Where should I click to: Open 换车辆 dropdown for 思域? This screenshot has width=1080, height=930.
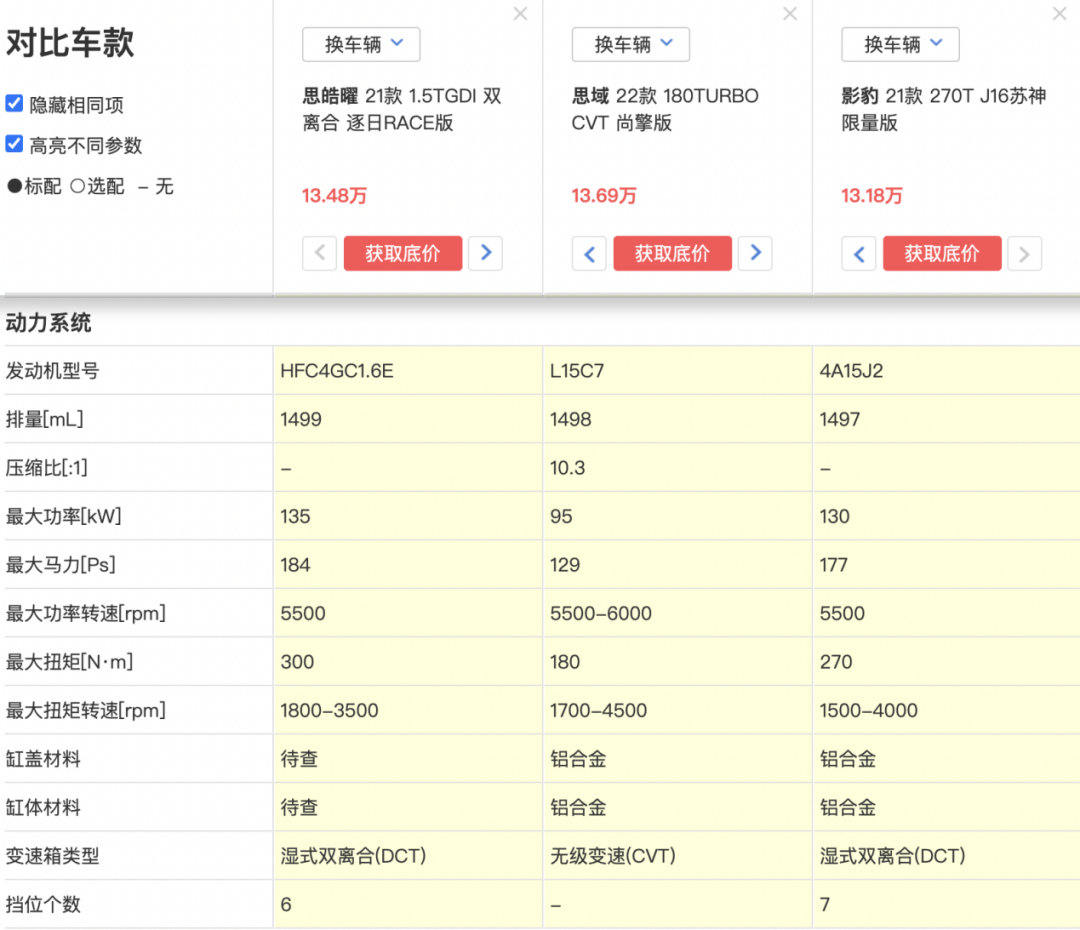(630, 44)
